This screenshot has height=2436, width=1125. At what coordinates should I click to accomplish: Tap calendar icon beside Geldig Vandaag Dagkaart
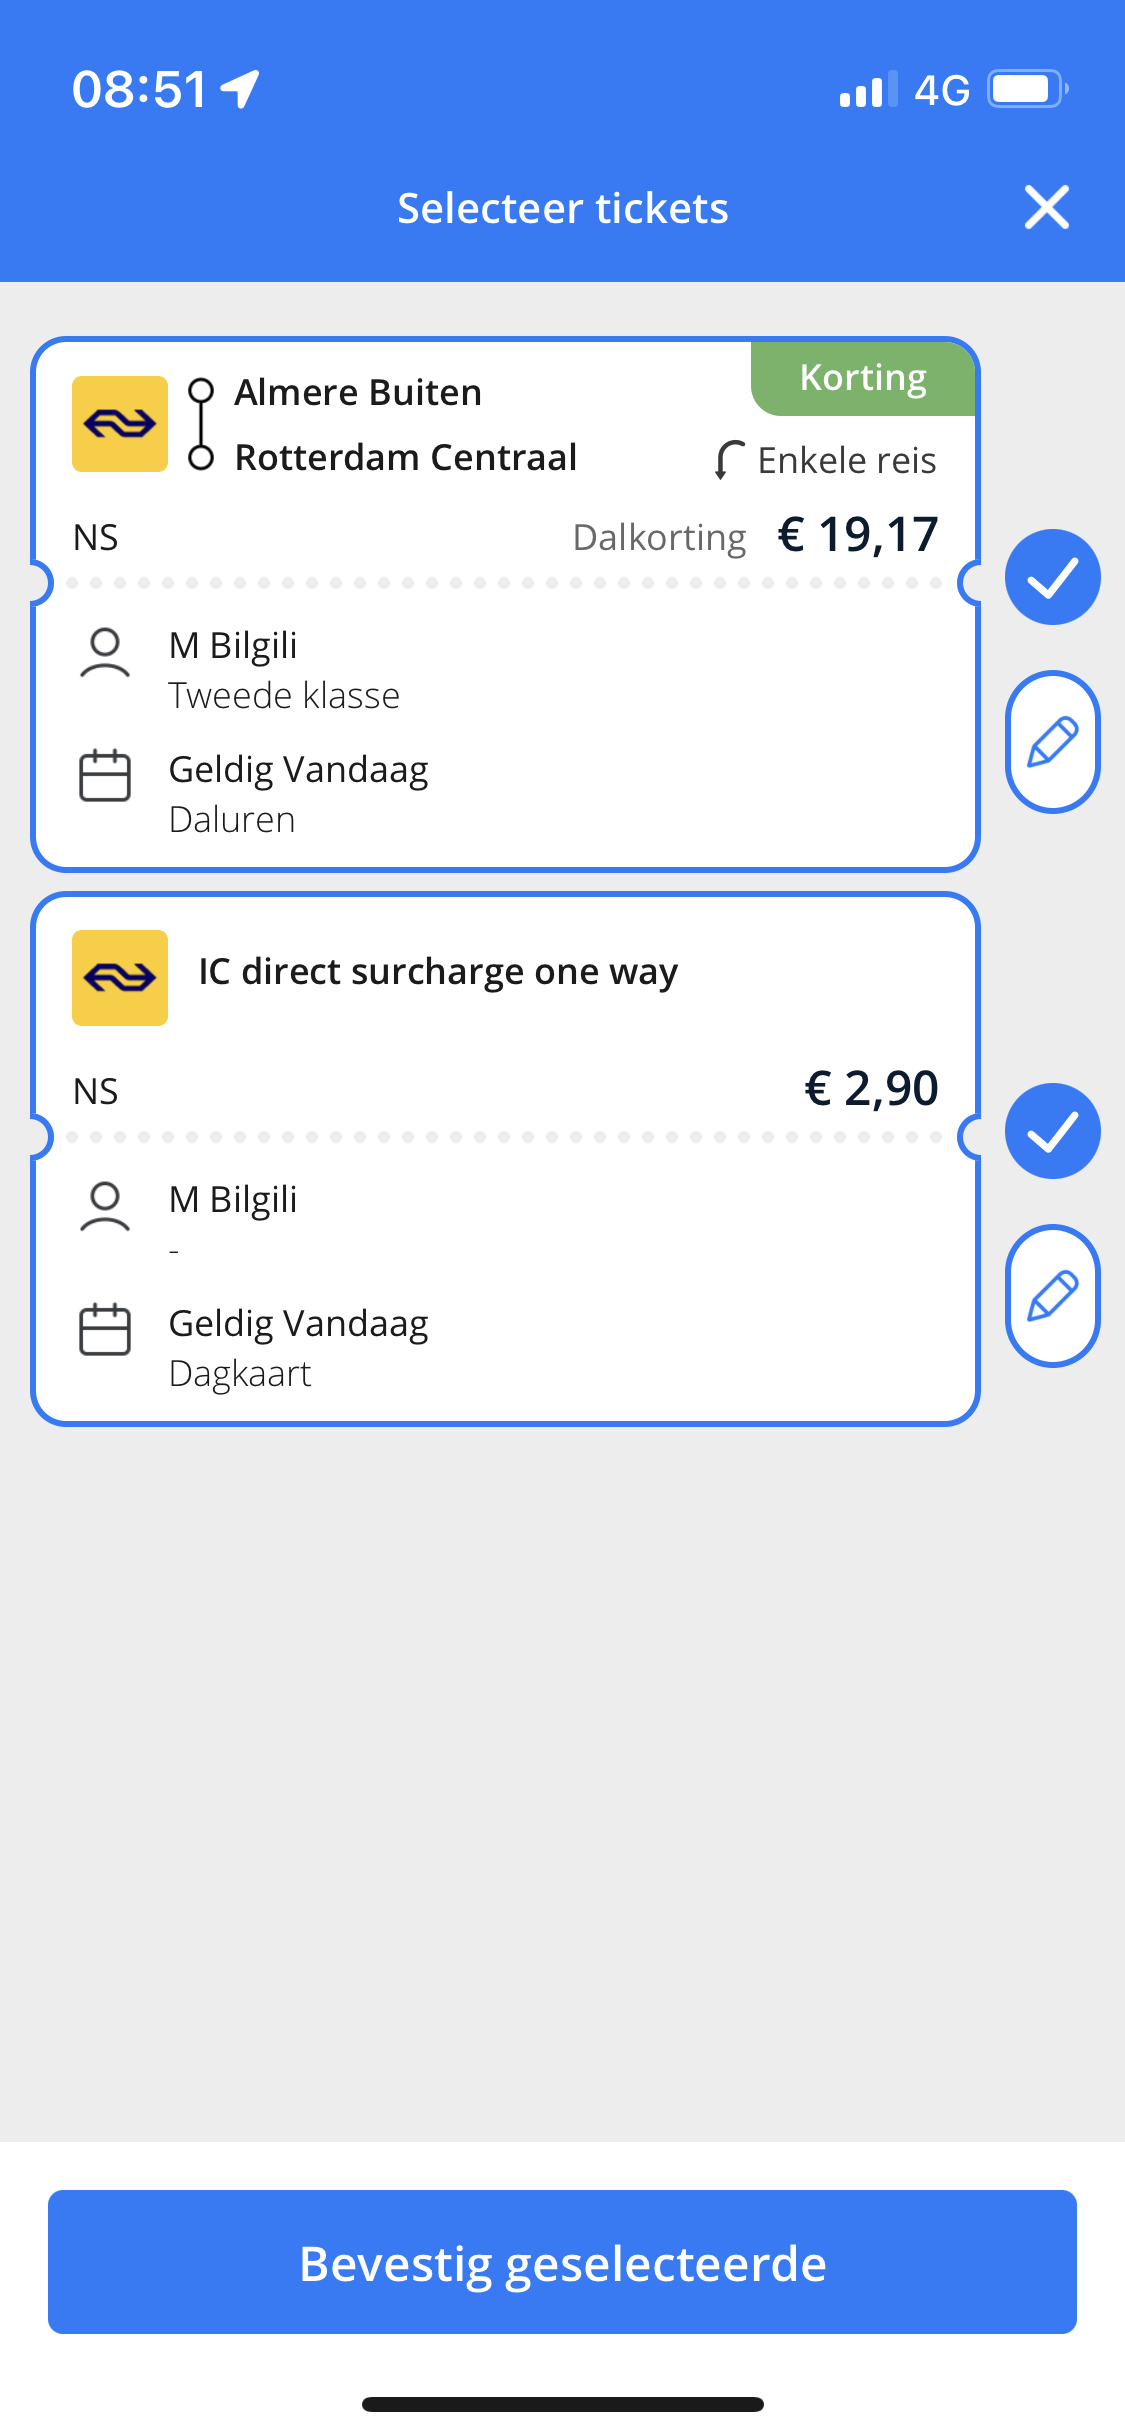105,1329
